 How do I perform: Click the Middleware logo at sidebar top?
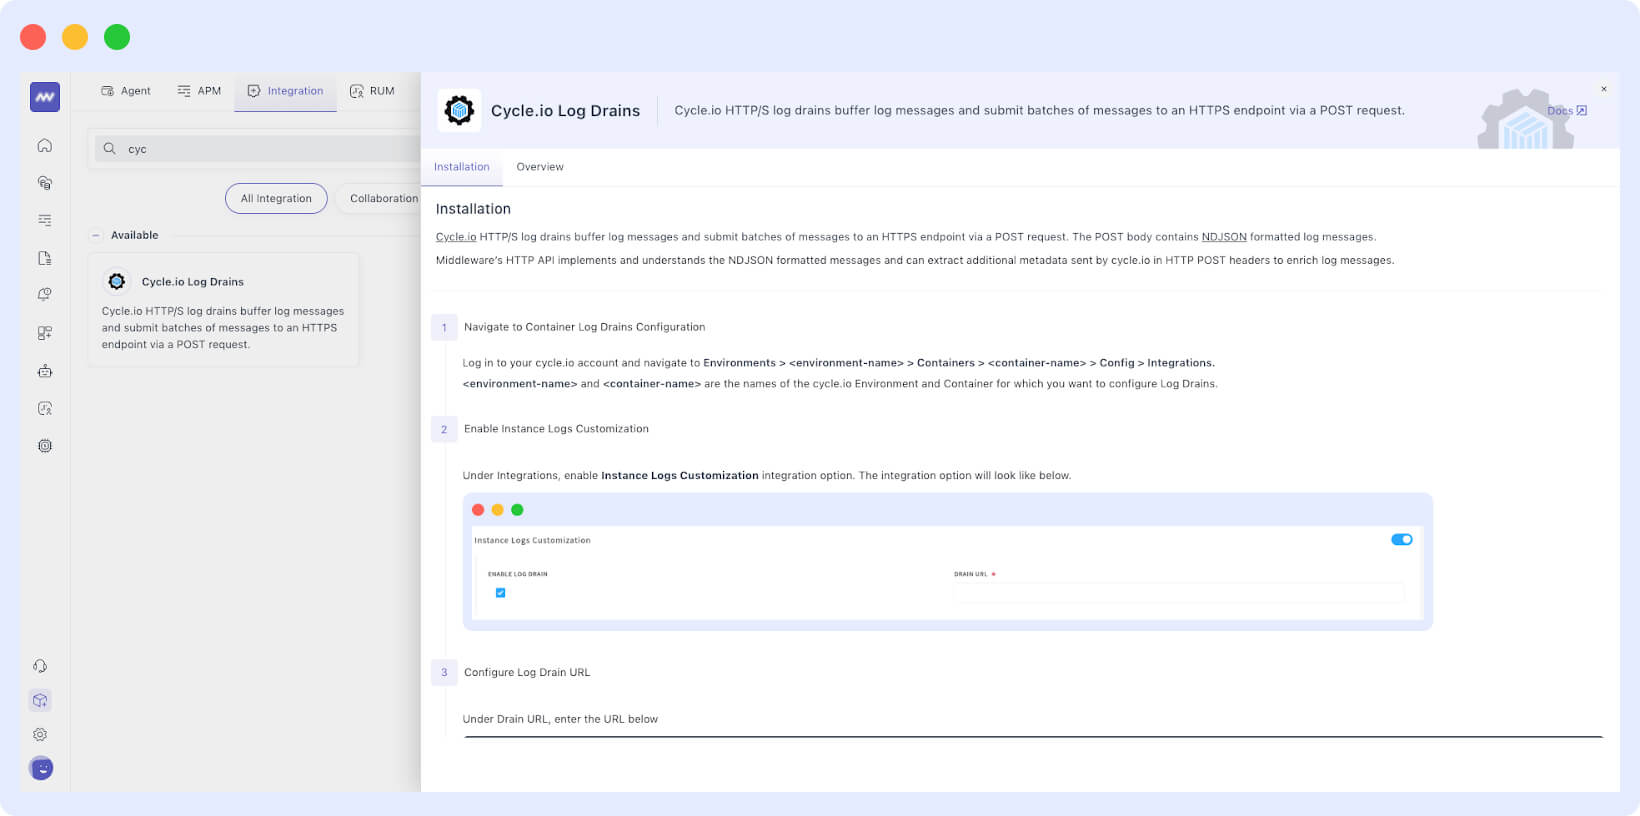point(45,97)
